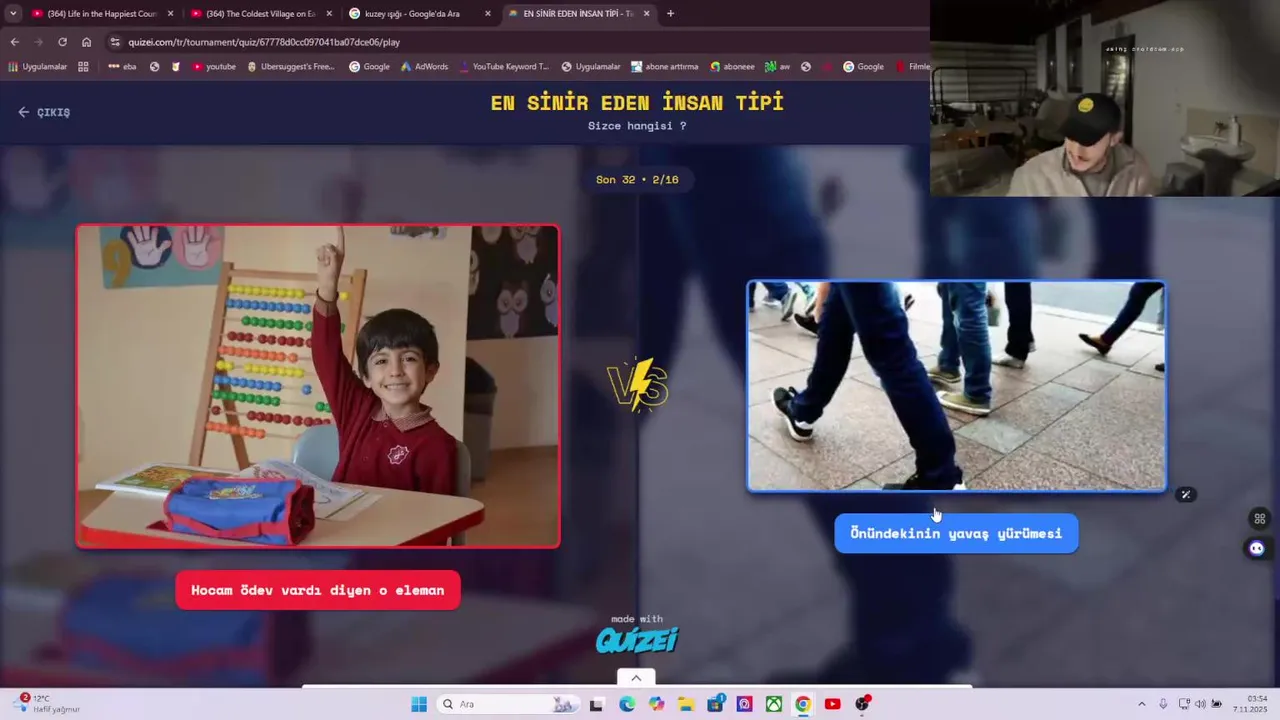Click the taskbar Ara search box
The height and width of the screenshot is (720, 1280).
coord(508,704)
